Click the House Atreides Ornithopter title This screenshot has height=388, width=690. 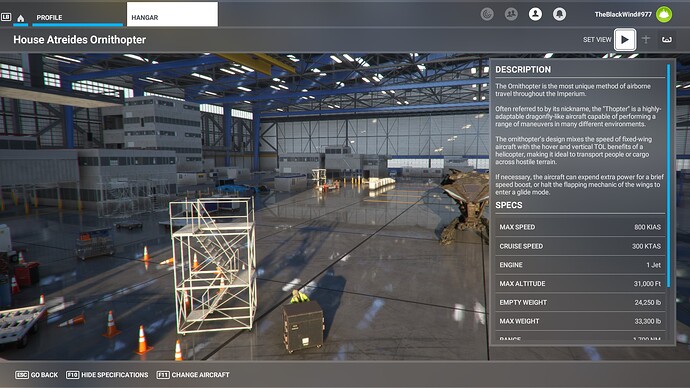[80, 40]
